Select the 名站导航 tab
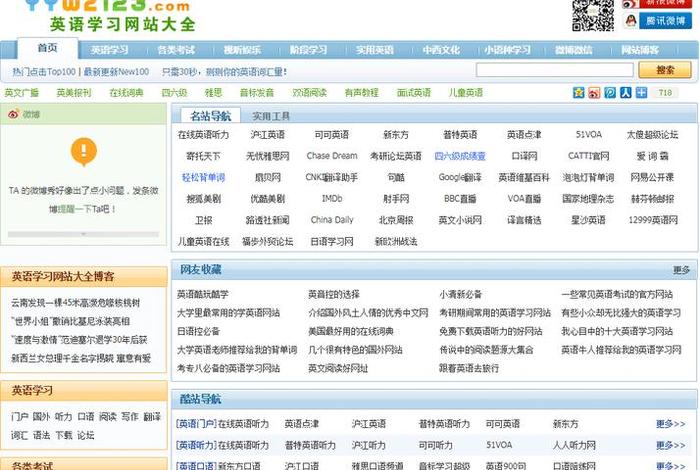Screen dimensions: 700x470 pyautogui.click(x=210, y=116)
